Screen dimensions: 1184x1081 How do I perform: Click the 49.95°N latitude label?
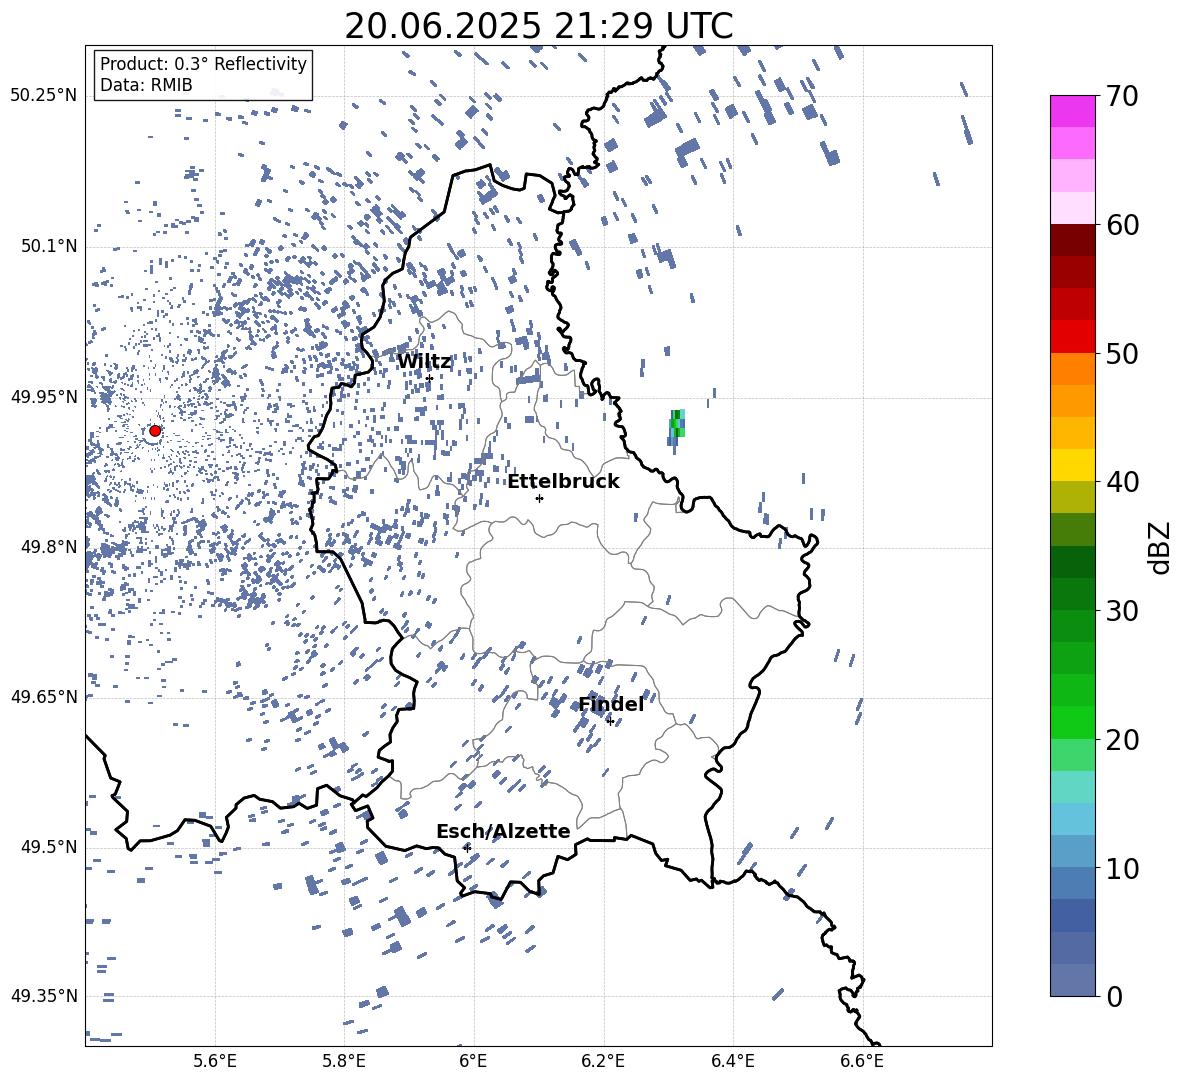43,397
